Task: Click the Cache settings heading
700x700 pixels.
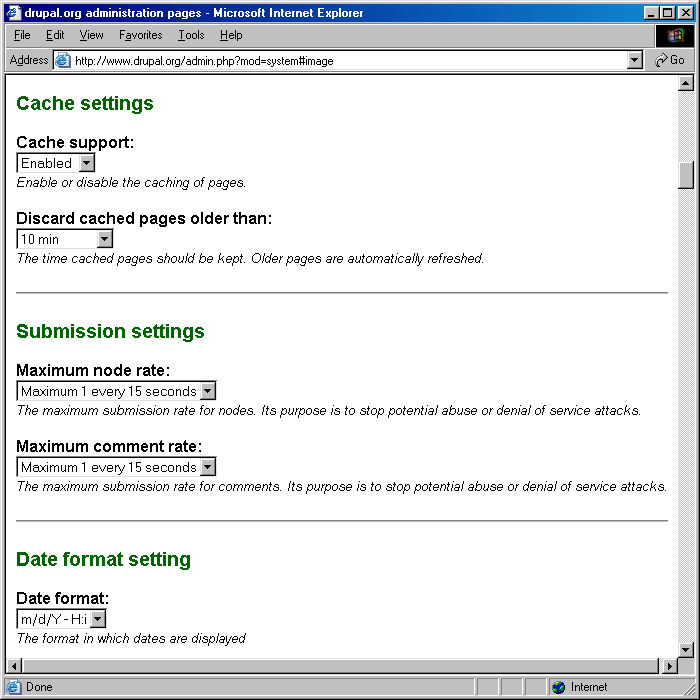Action: 85,104
